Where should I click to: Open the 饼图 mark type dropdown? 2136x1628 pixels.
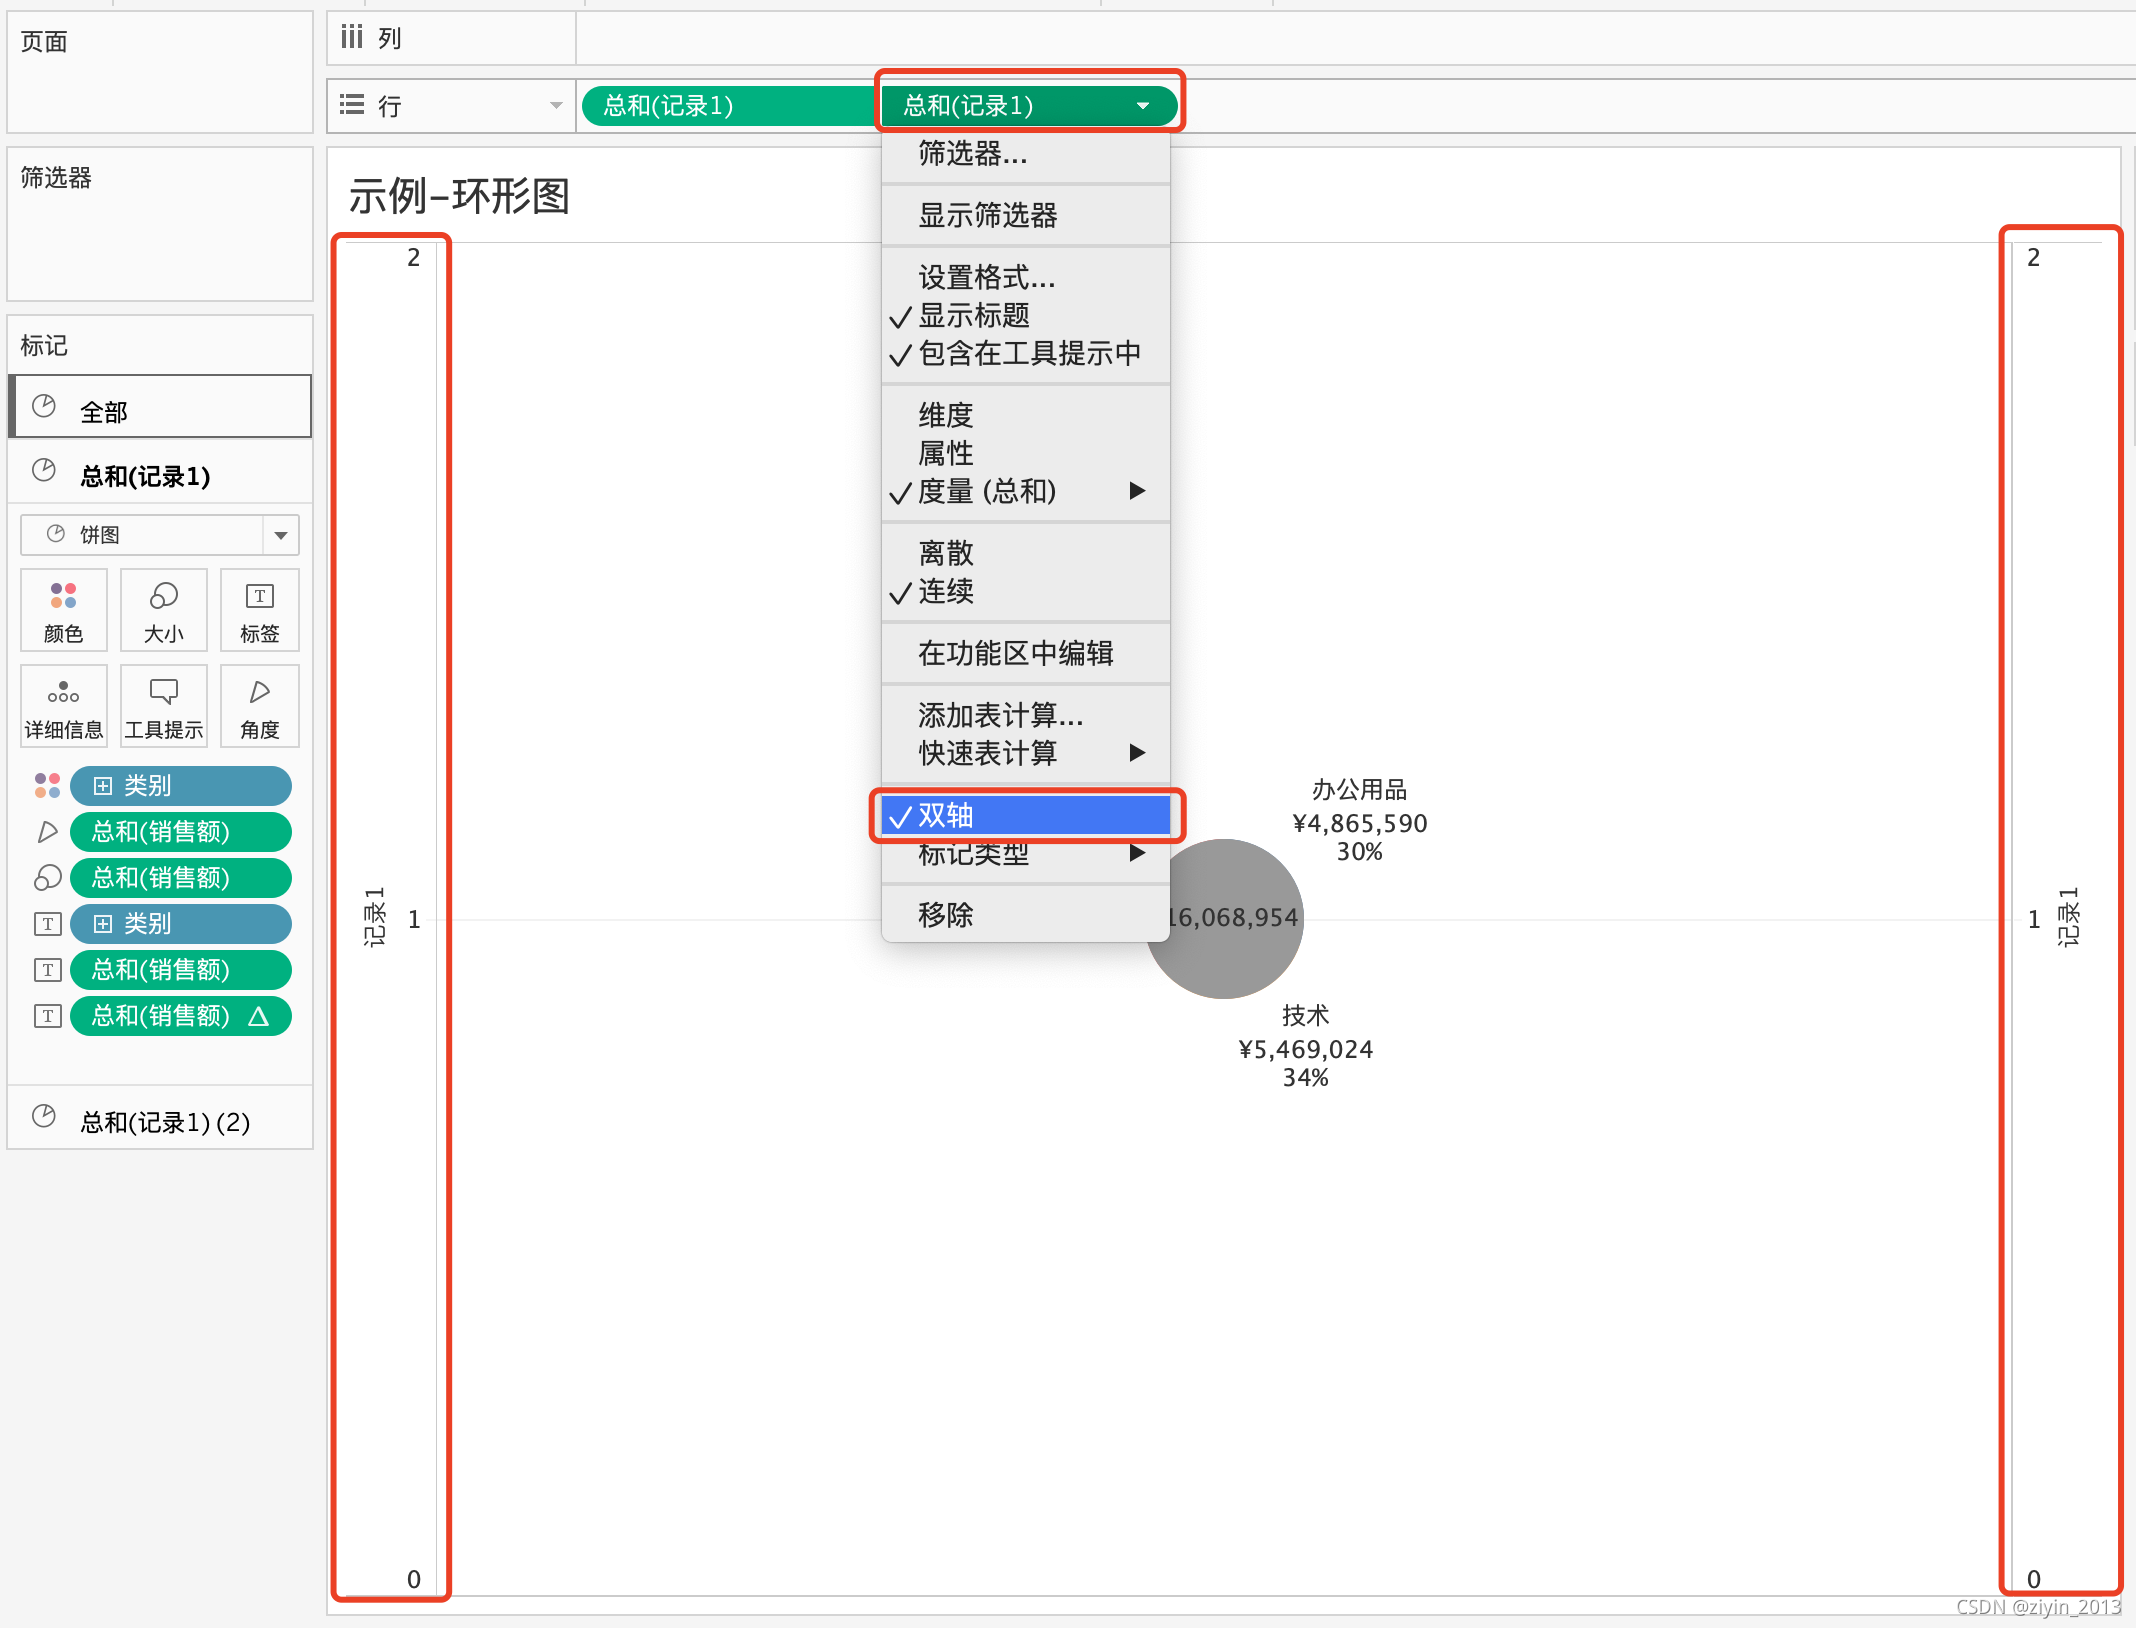click(280, 535)
